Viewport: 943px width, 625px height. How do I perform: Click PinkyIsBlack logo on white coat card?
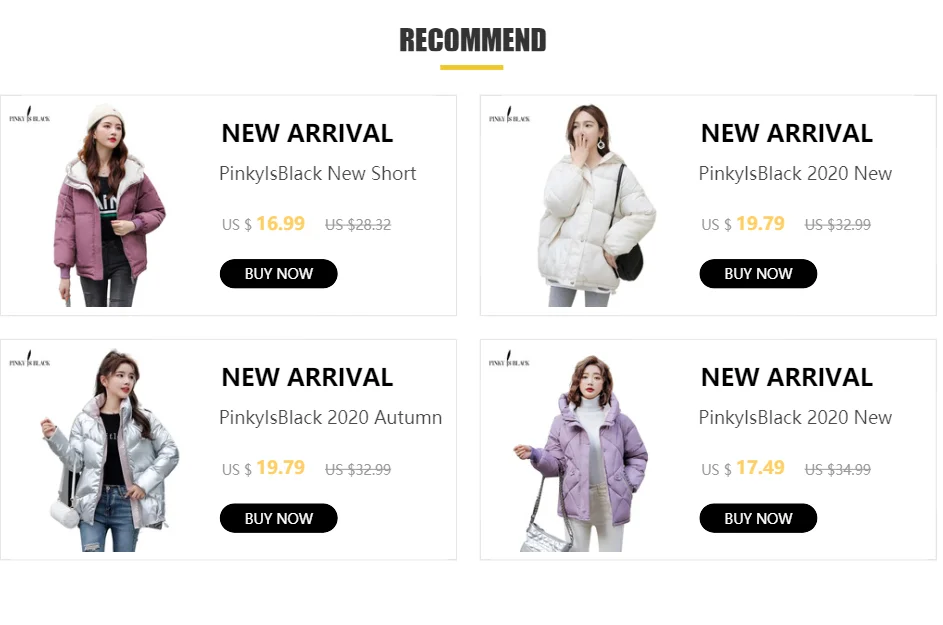pyautogui.click(x=509, y=115)
